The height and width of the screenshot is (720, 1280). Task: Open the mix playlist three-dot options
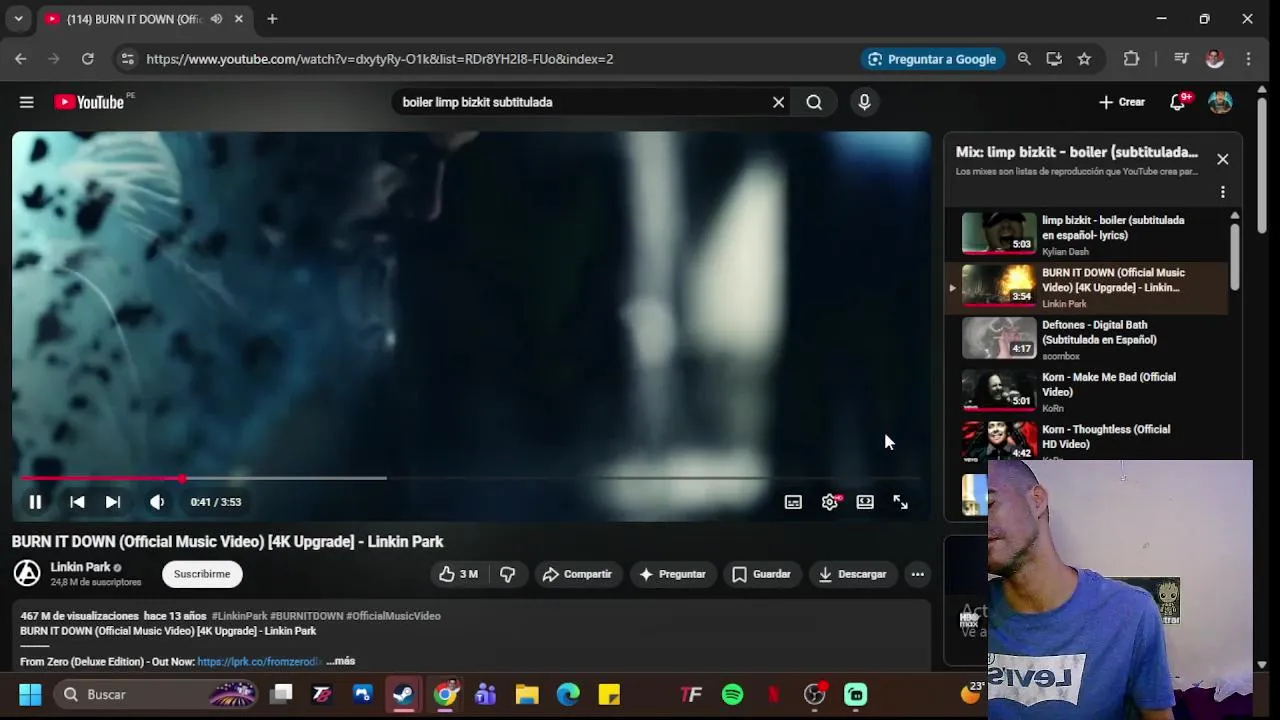click(x=1222, y=192)
